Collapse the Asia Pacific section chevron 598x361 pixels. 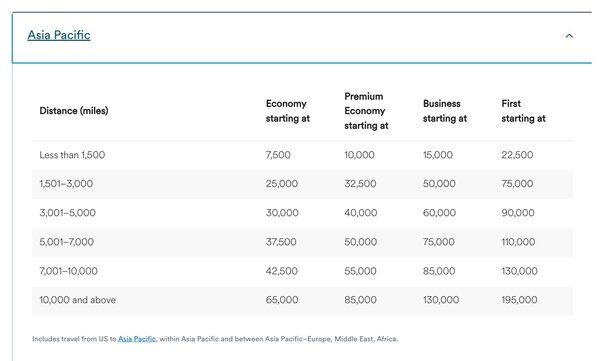569,36
